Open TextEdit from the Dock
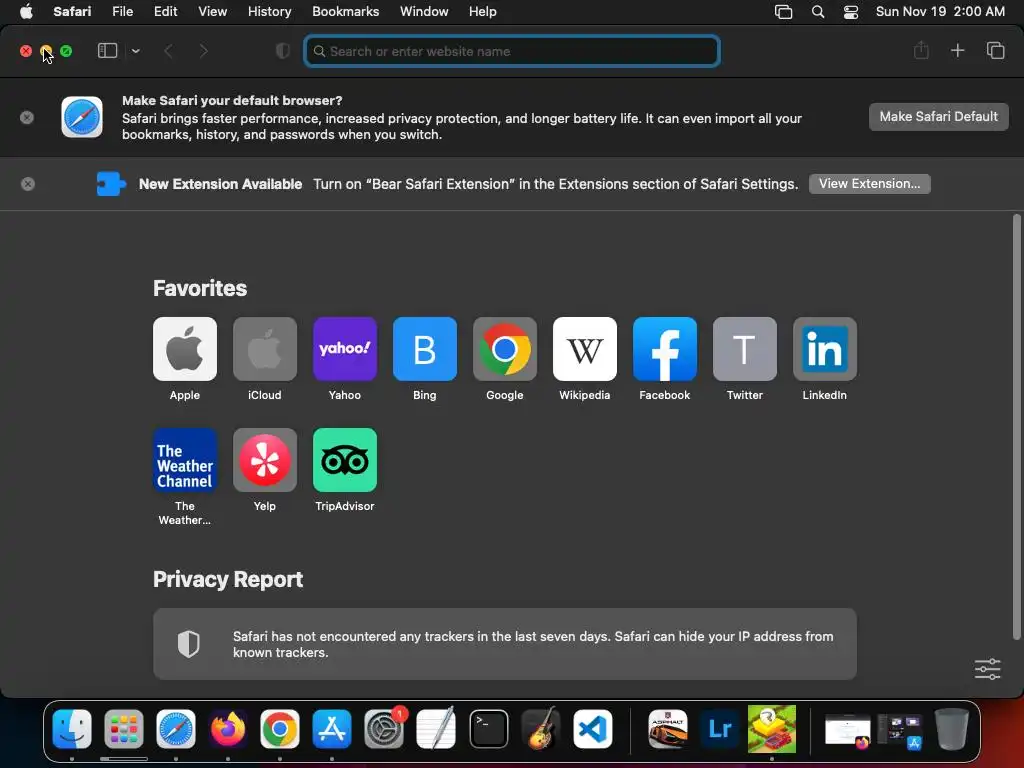The width and height of the screenshot is (1024, 768). coord(436,728)
